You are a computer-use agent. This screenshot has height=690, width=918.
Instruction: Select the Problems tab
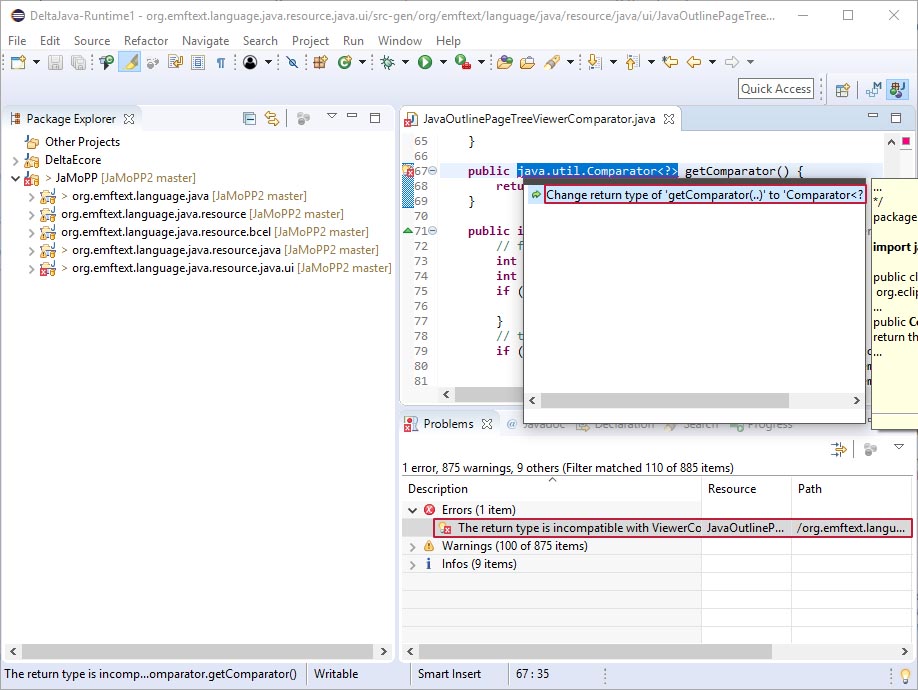pos(447,424)
